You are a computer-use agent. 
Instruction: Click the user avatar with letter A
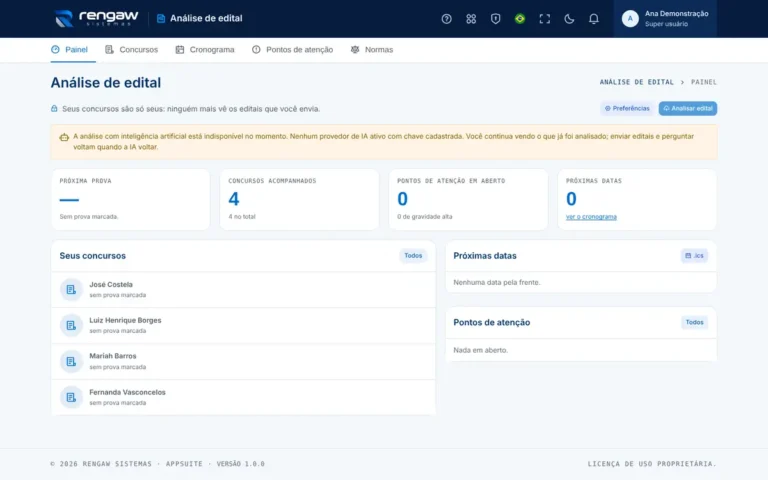[630, 19]
